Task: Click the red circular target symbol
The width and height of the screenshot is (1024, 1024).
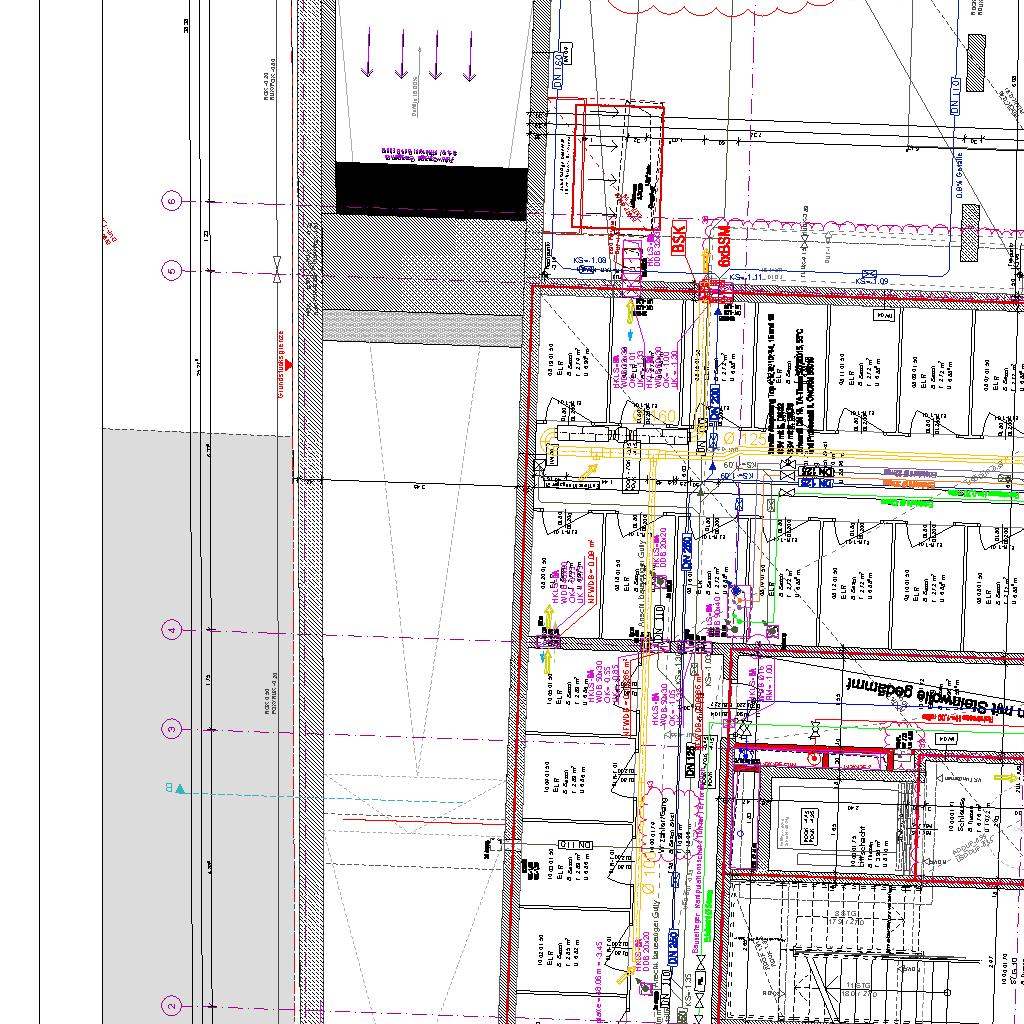Action: [x=815, y=759]
